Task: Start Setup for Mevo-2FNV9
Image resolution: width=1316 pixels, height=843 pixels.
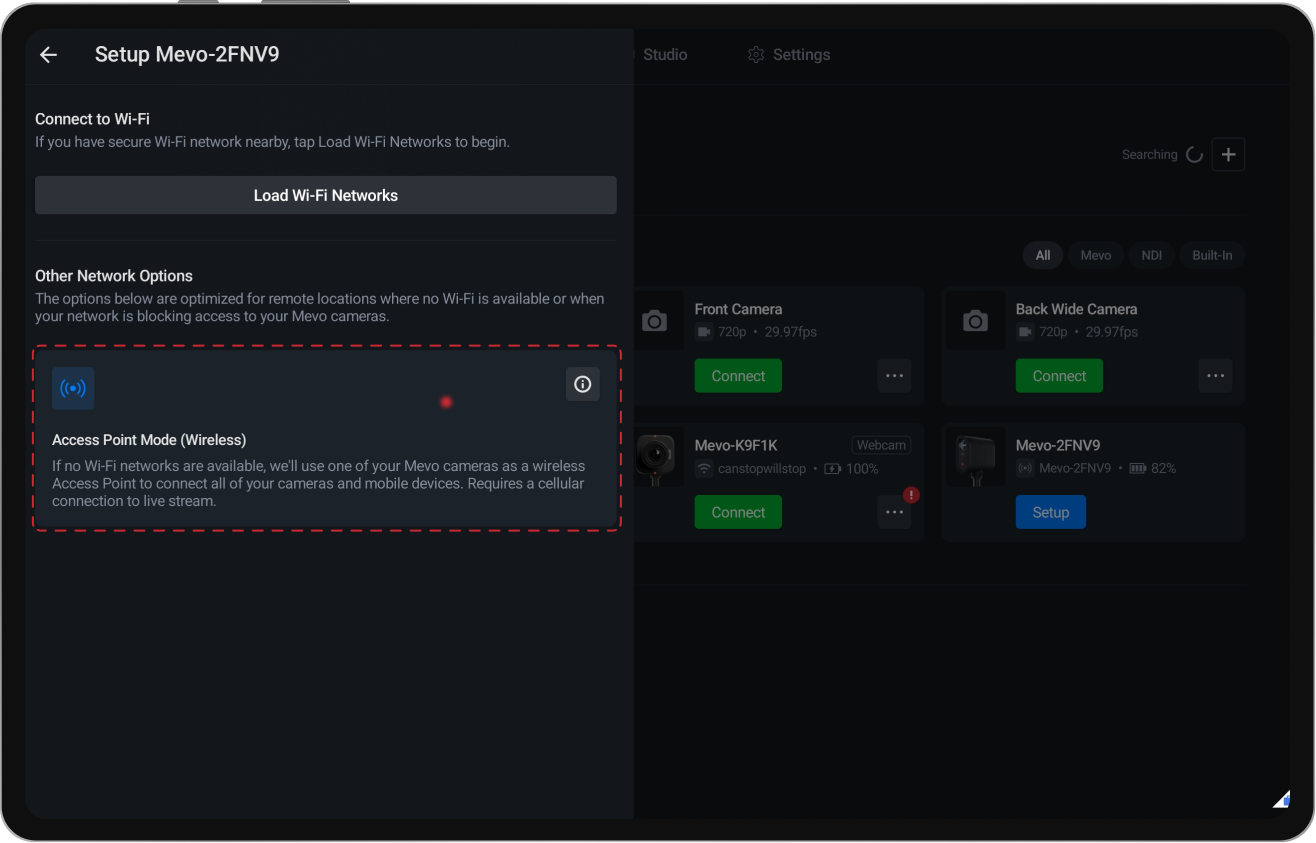Action: (1051, 512)
